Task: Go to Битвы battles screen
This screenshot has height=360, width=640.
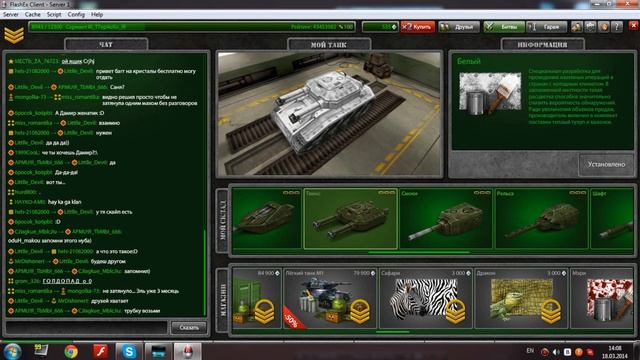Action: pyautogui.click(x=504, y=27)
